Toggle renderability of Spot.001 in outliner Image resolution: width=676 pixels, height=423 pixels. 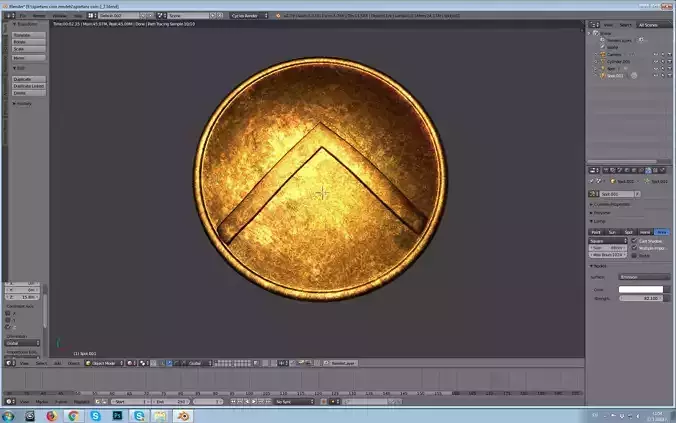click(670, 75)
